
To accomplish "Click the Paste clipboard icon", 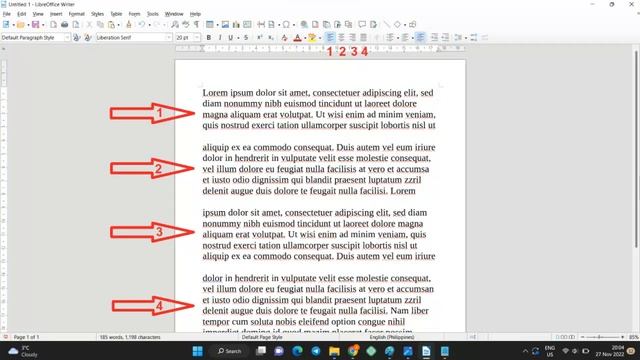I will tap(111, 25).
